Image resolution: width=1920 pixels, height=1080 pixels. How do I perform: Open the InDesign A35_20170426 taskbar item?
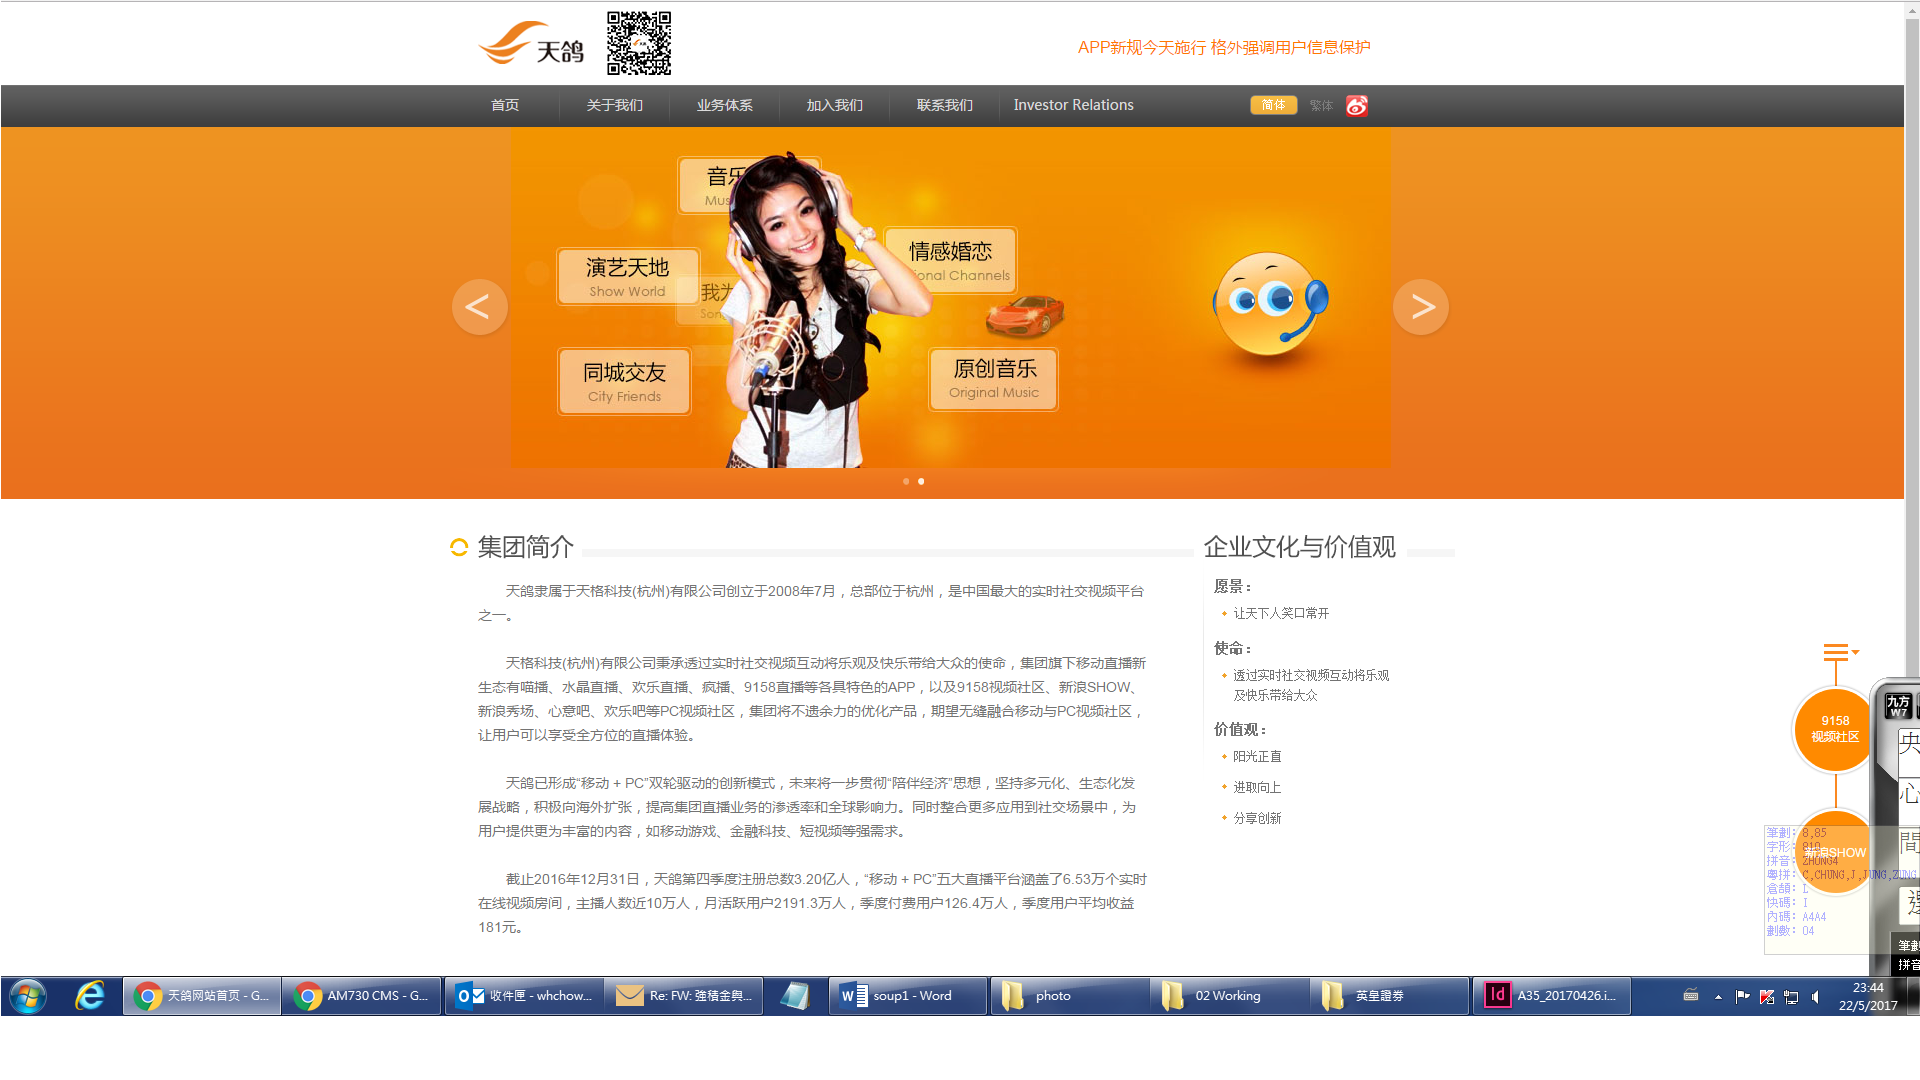(x=1551, y=996)
